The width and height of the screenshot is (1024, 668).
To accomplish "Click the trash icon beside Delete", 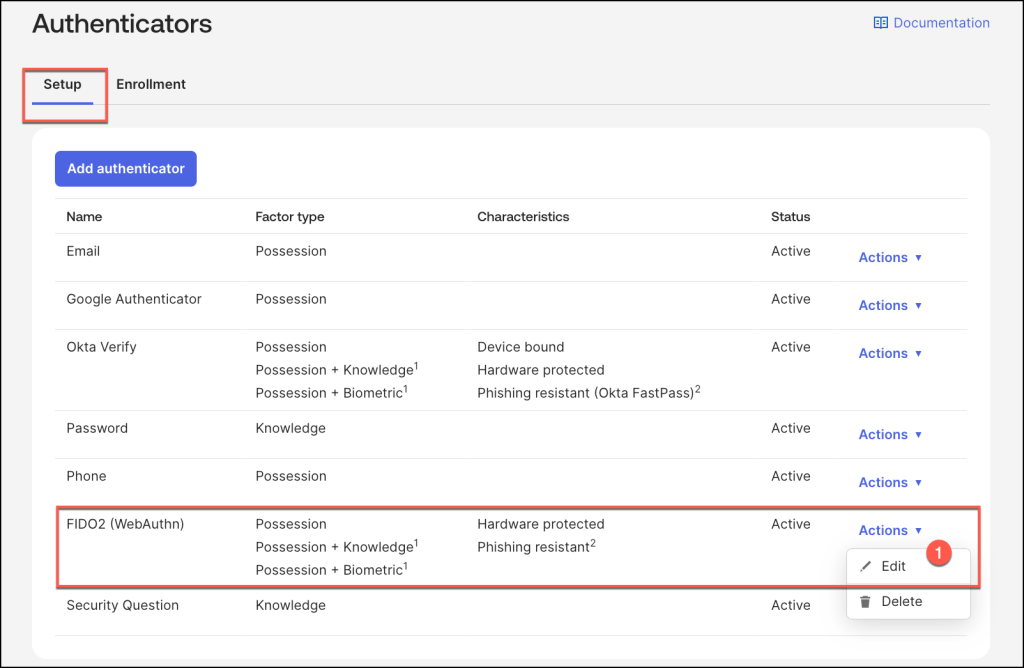I will coord(866,602).
